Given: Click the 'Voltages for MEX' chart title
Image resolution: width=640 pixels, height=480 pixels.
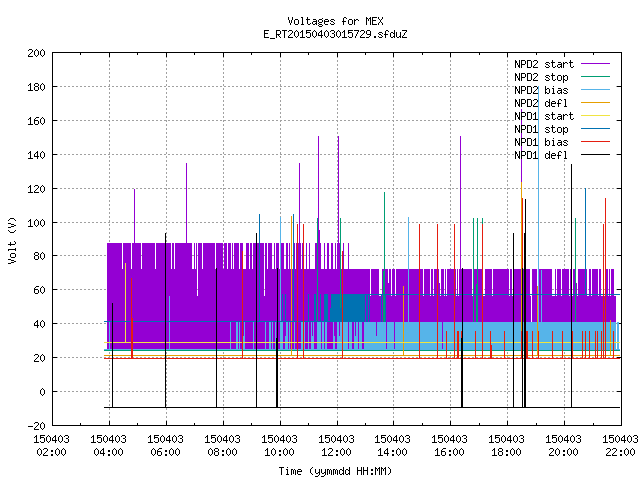Looking at the screenshot, I should tap(335, 21).
